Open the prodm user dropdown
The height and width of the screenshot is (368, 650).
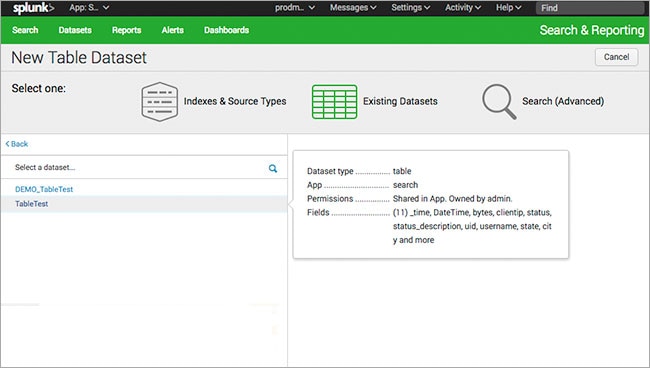pos(295,7)
